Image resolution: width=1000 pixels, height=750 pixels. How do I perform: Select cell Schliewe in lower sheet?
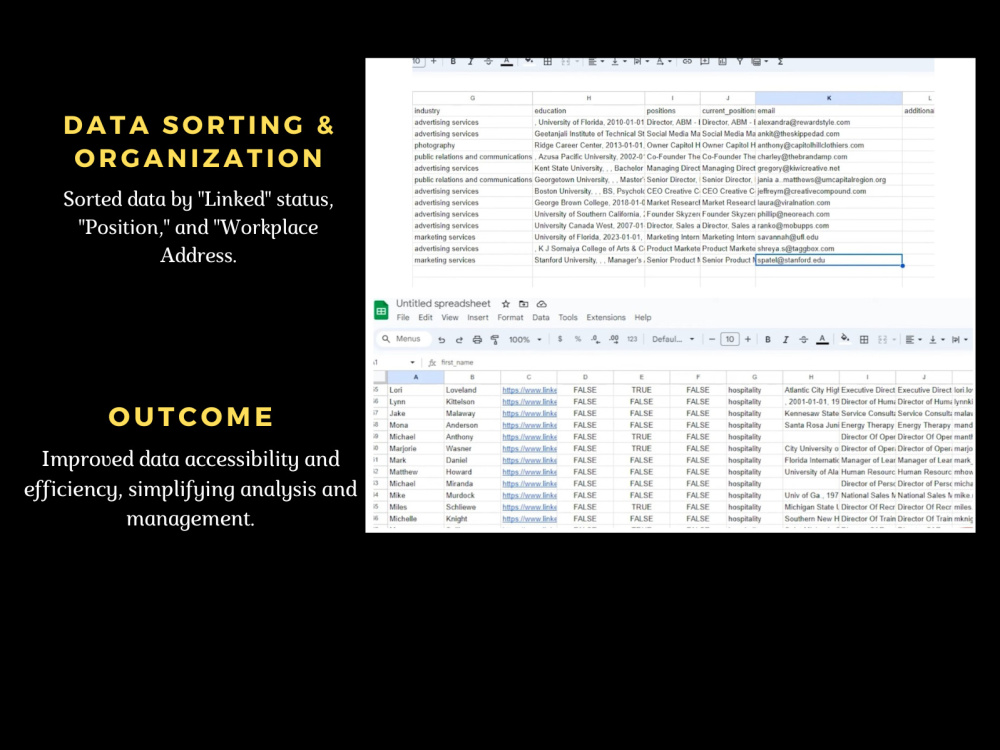click(472, 508)
